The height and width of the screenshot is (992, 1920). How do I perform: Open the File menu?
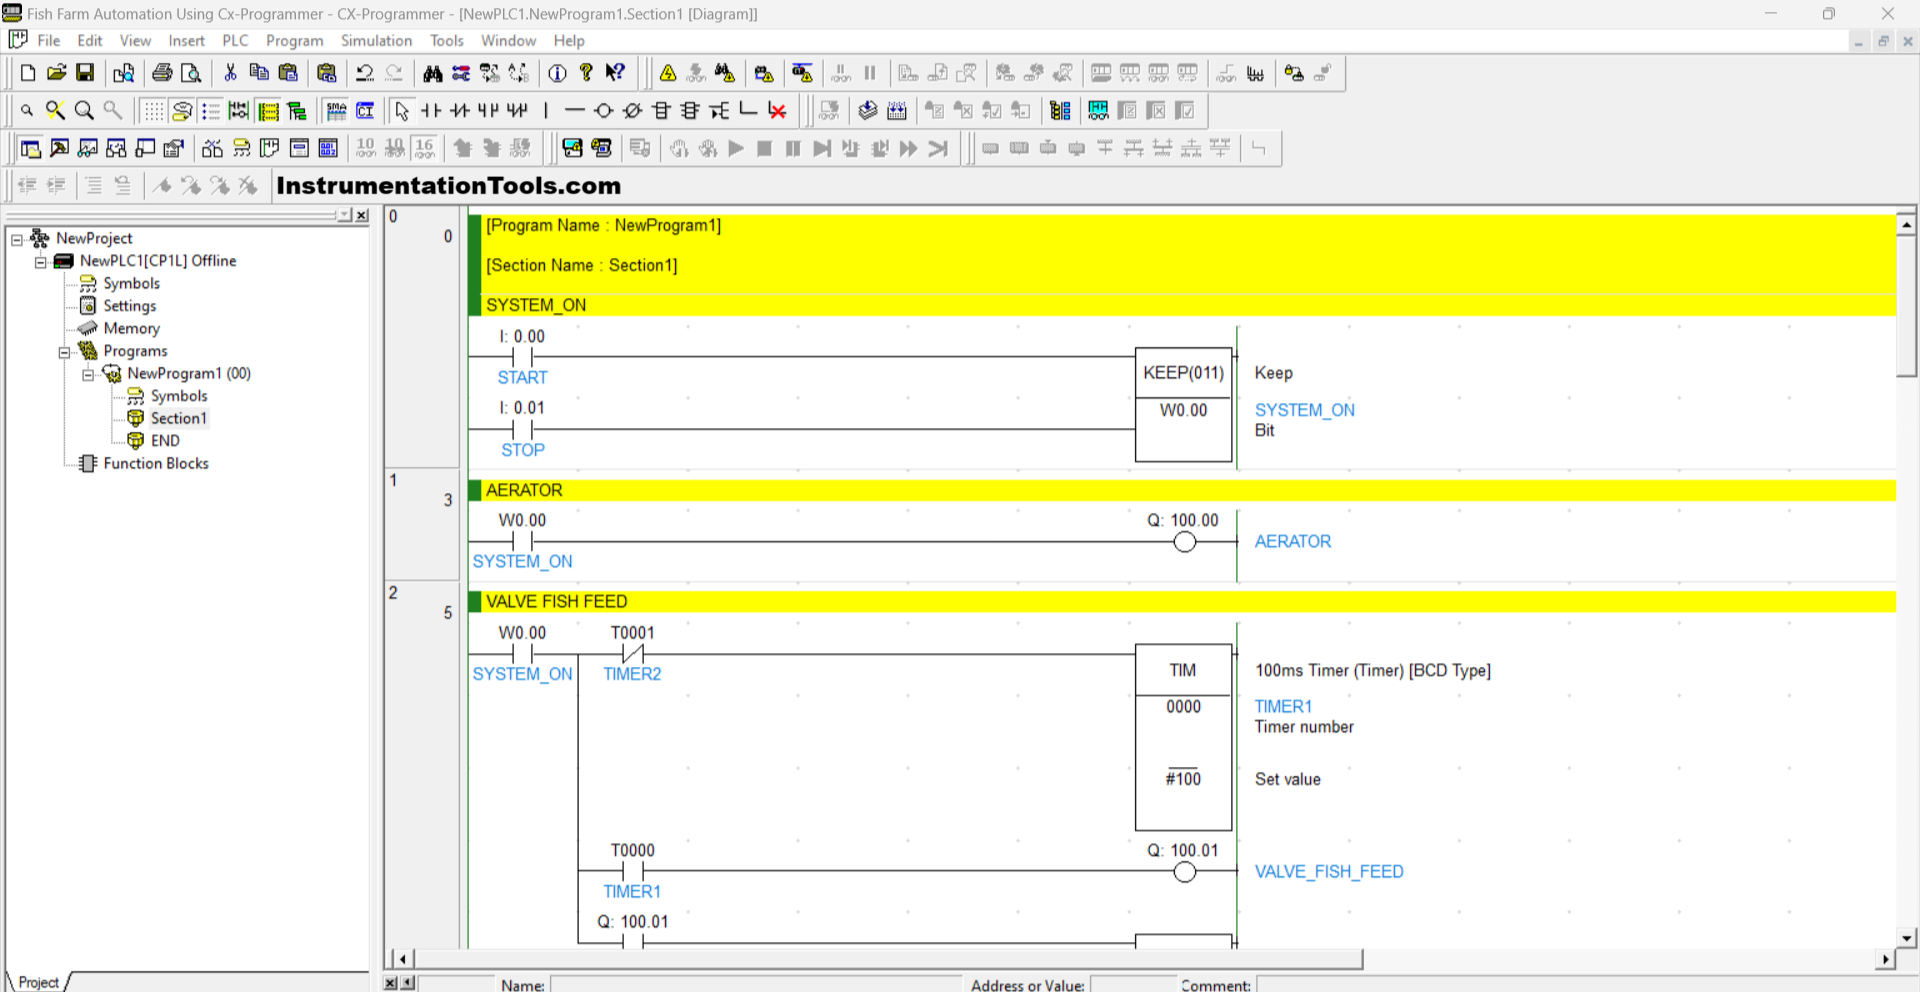49,41
